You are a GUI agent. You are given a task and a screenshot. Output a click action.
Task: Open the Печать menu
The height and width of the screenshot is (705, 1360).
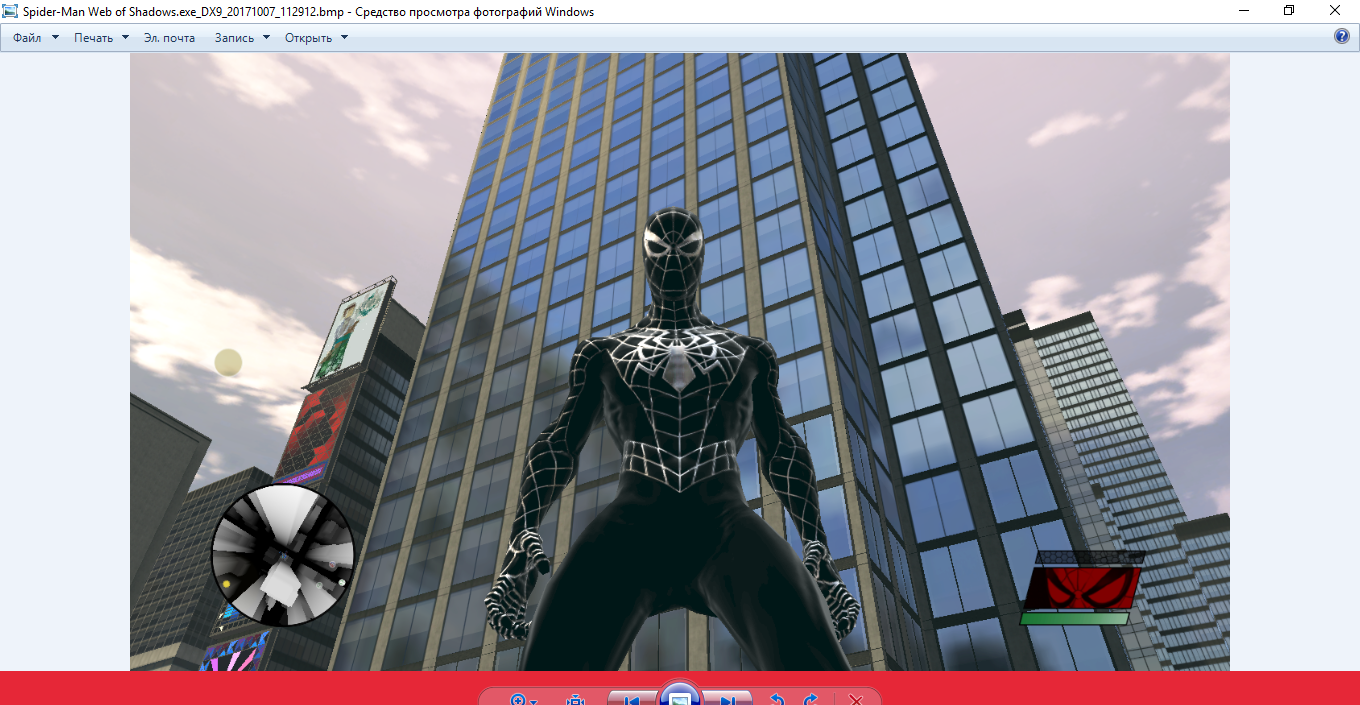(x=101, y=38)
